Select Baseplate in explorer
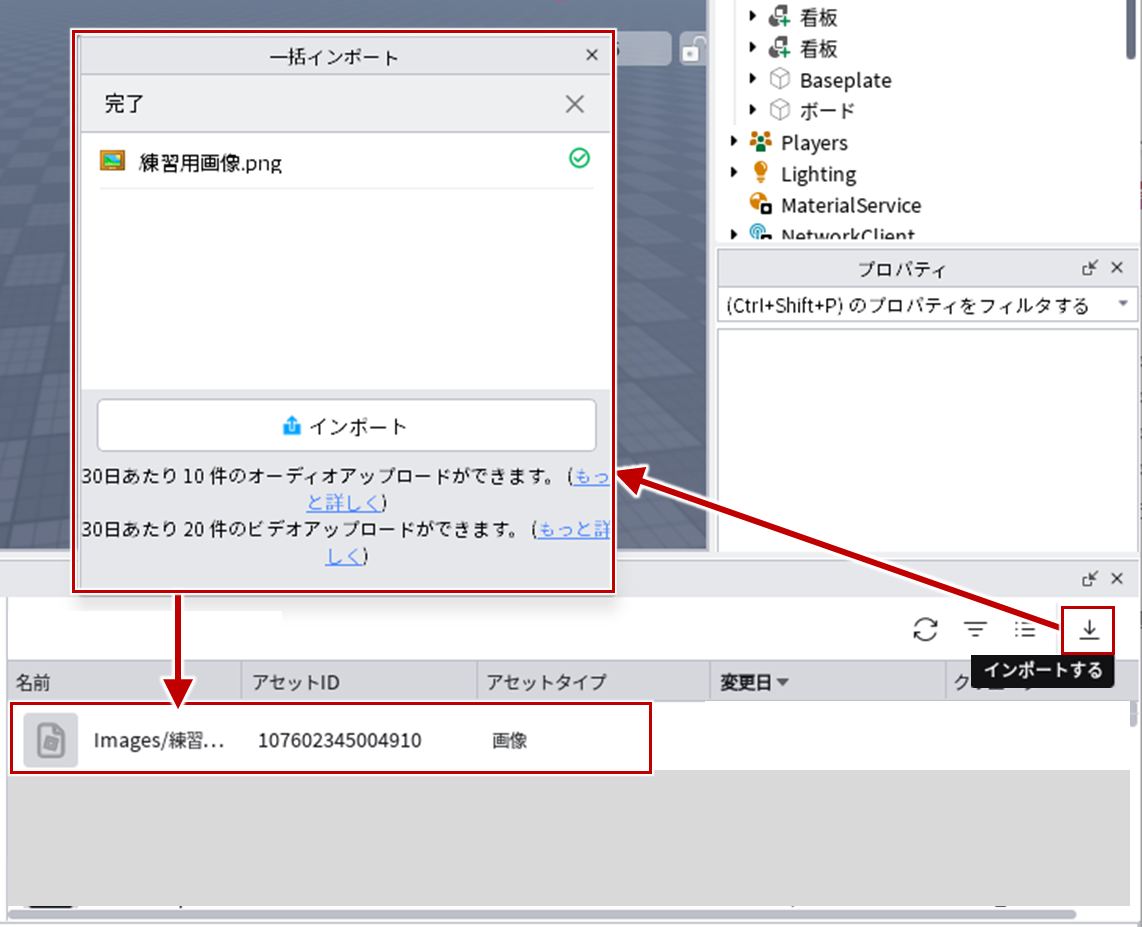The height and width of the screenshot is (927, 1142). point(845,80)
